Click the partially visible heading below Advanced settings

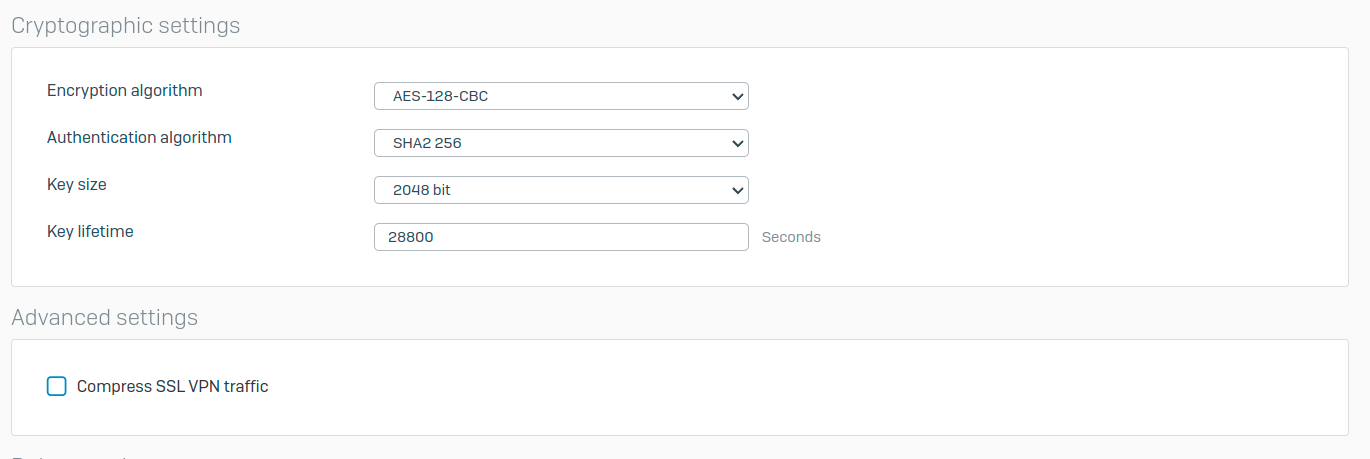70,456
